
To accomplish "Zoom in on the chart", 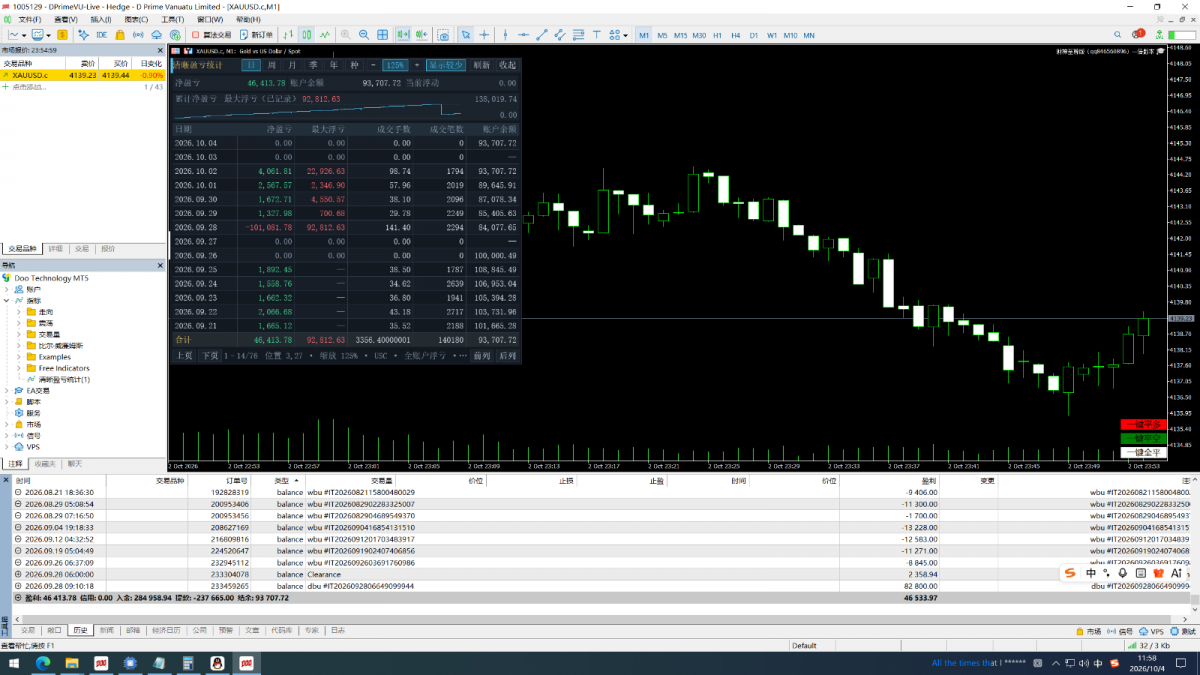I will pos(345,35).
